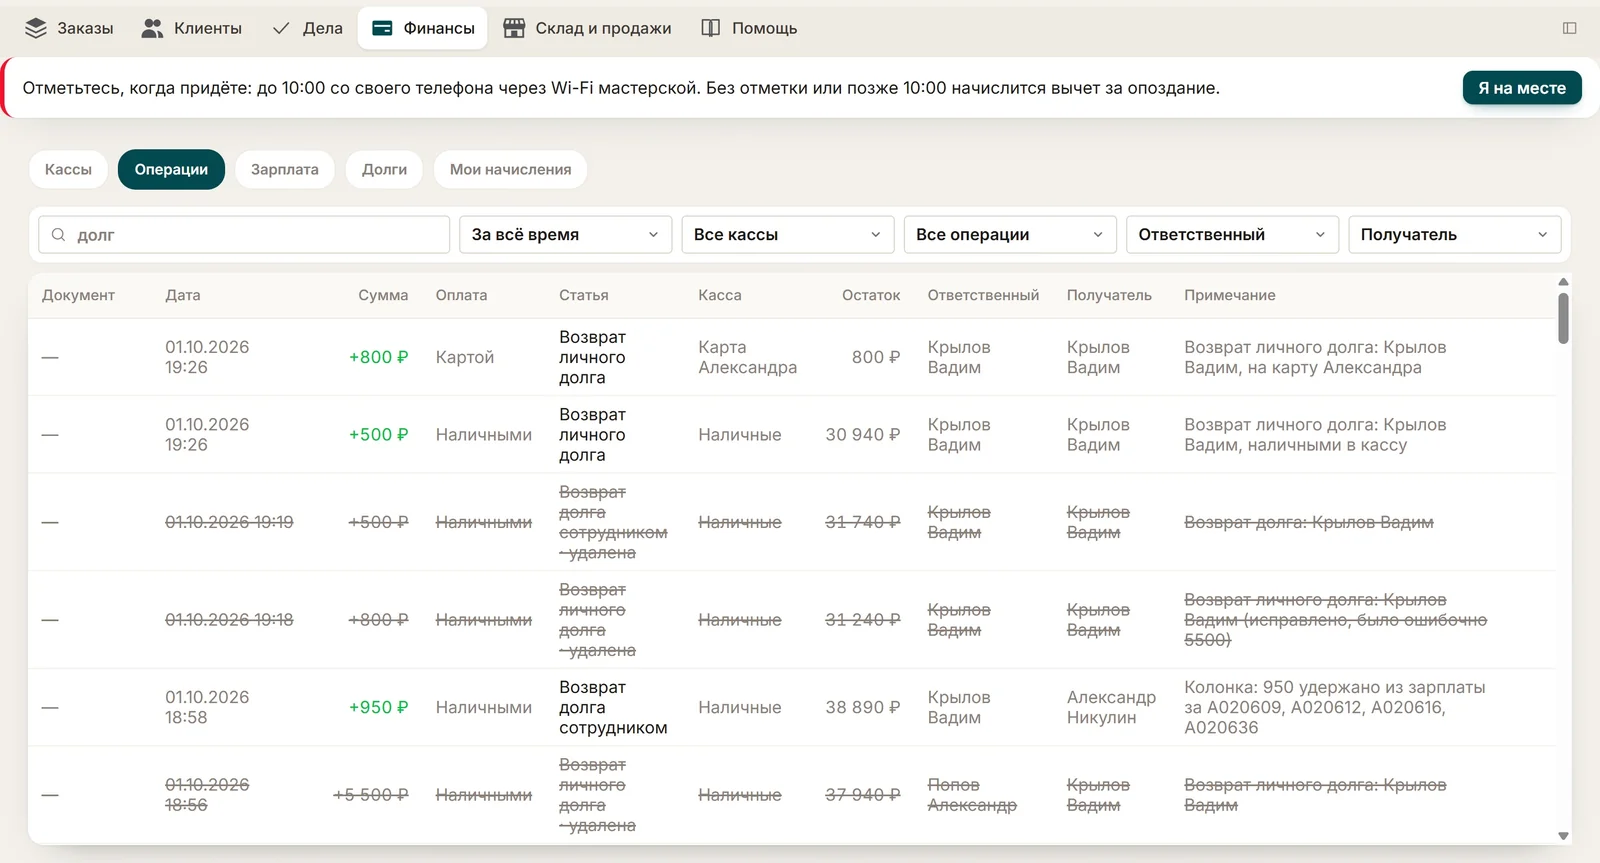The width and height of the screenshot is (1600, 863).
Task: Click the struck-through +5 500 ₽ amount
Action: coord(370,795)
